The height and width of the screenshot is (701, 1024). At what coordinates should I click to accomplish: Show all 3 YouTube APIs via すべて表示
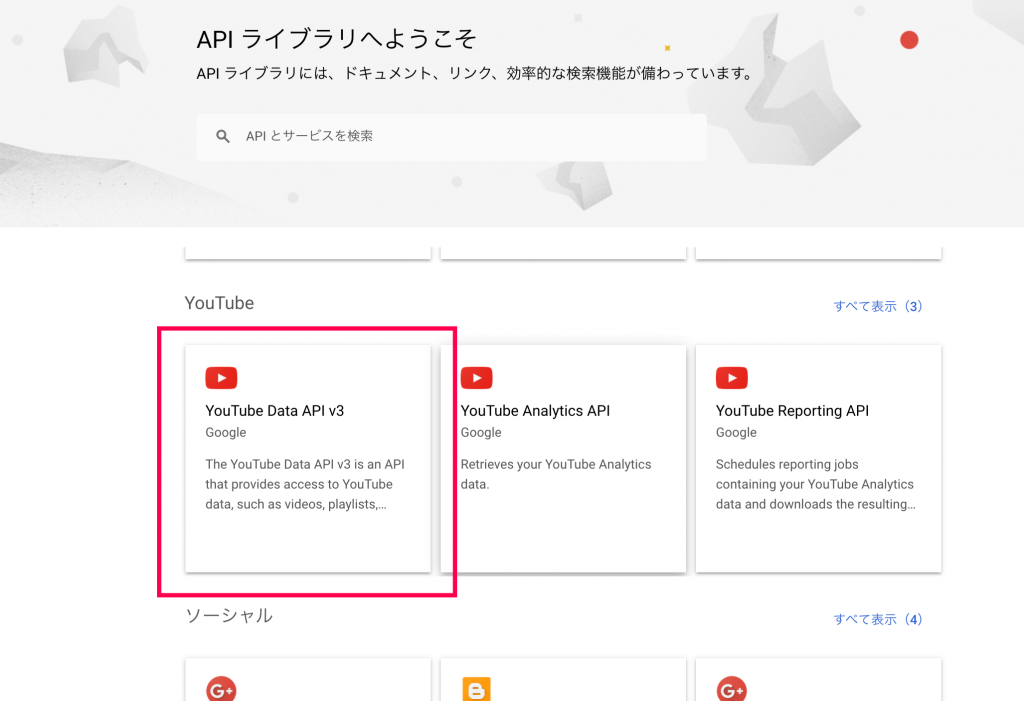point(878,306)
